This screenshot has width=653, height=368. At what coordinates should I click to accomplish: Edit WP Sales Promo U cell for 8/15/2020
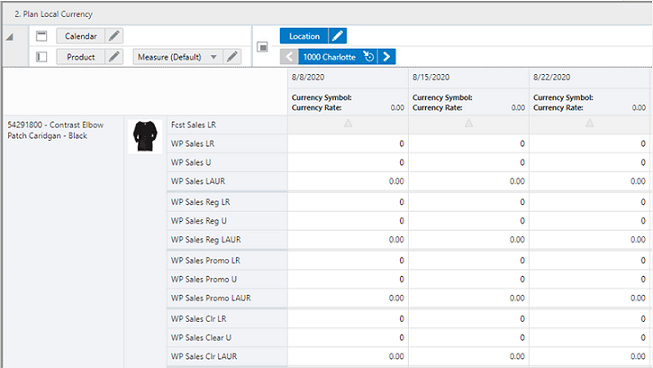click(469, 279)
